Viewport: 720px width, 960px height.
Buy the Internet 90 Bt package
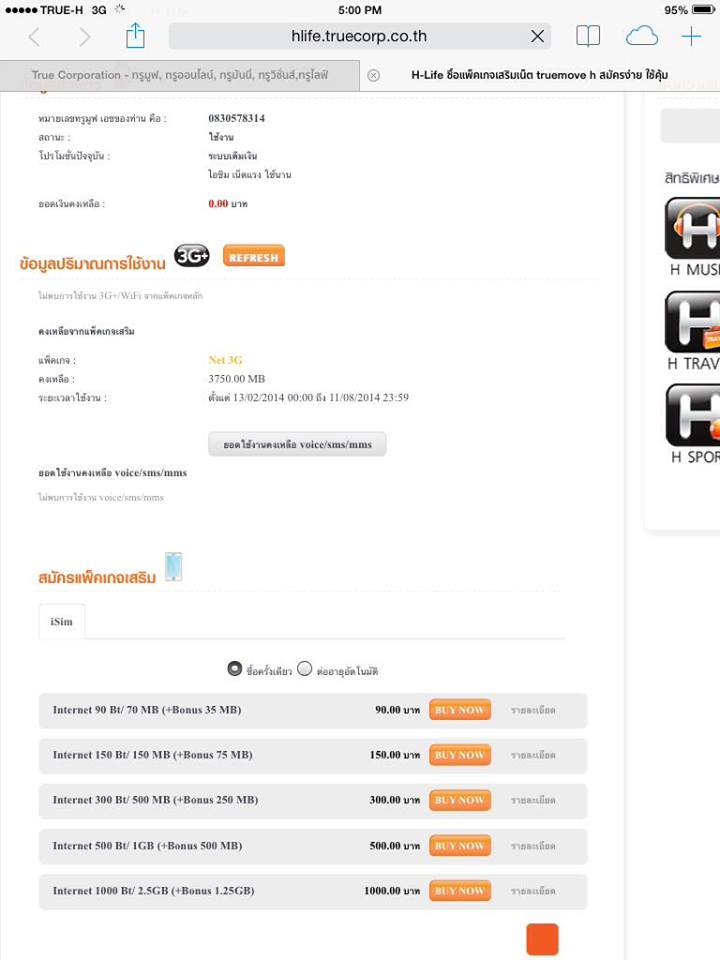coord(460,710)
